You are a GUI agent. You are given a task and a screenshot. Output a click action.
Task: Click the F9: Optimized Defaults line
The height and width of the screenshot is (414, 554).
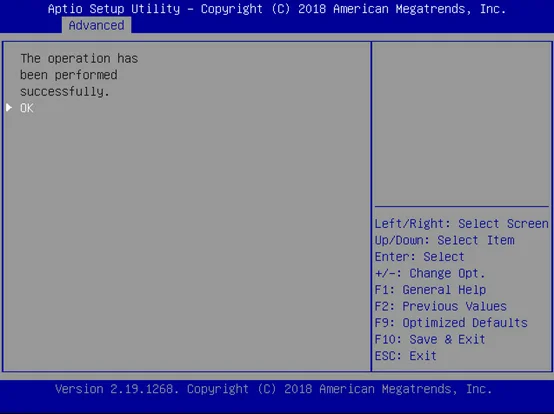point(451,323)
